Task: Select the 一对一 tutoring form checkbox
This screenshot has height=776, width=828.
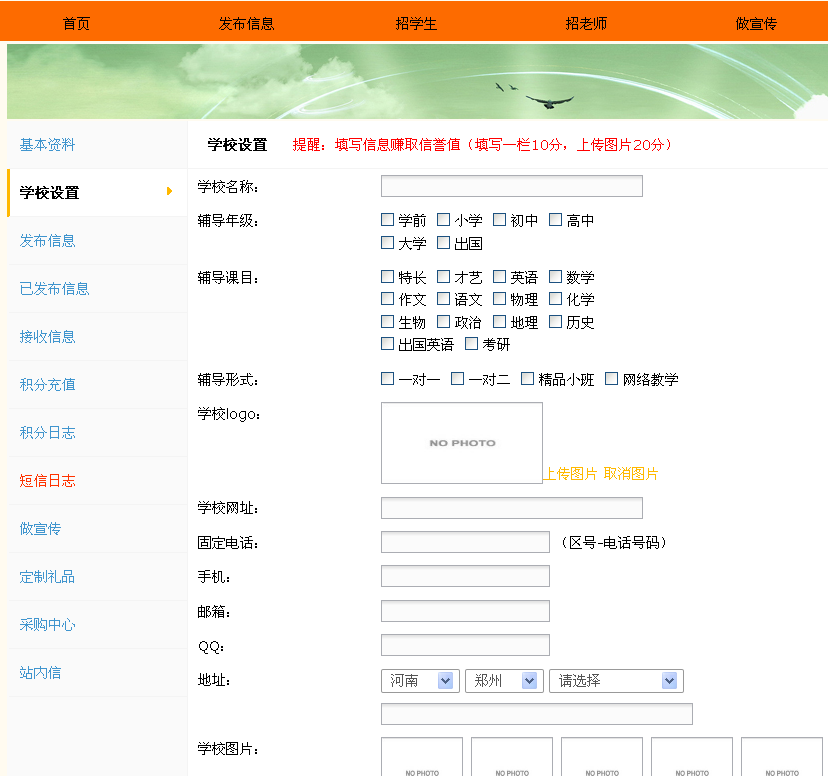Action: click(x=388, y=379)
